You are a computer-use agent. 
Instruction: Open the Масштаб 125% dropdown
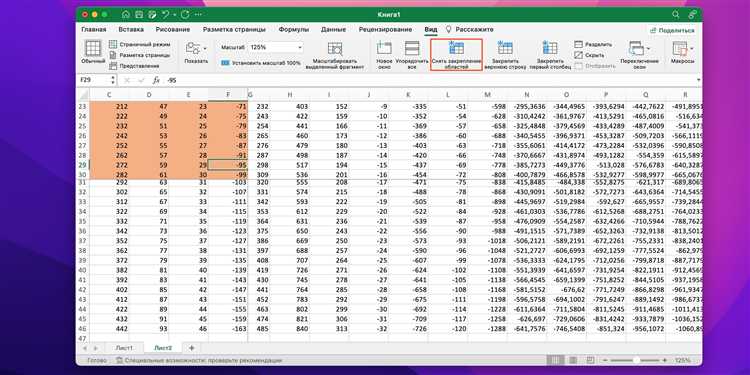[x=300, y=48]
